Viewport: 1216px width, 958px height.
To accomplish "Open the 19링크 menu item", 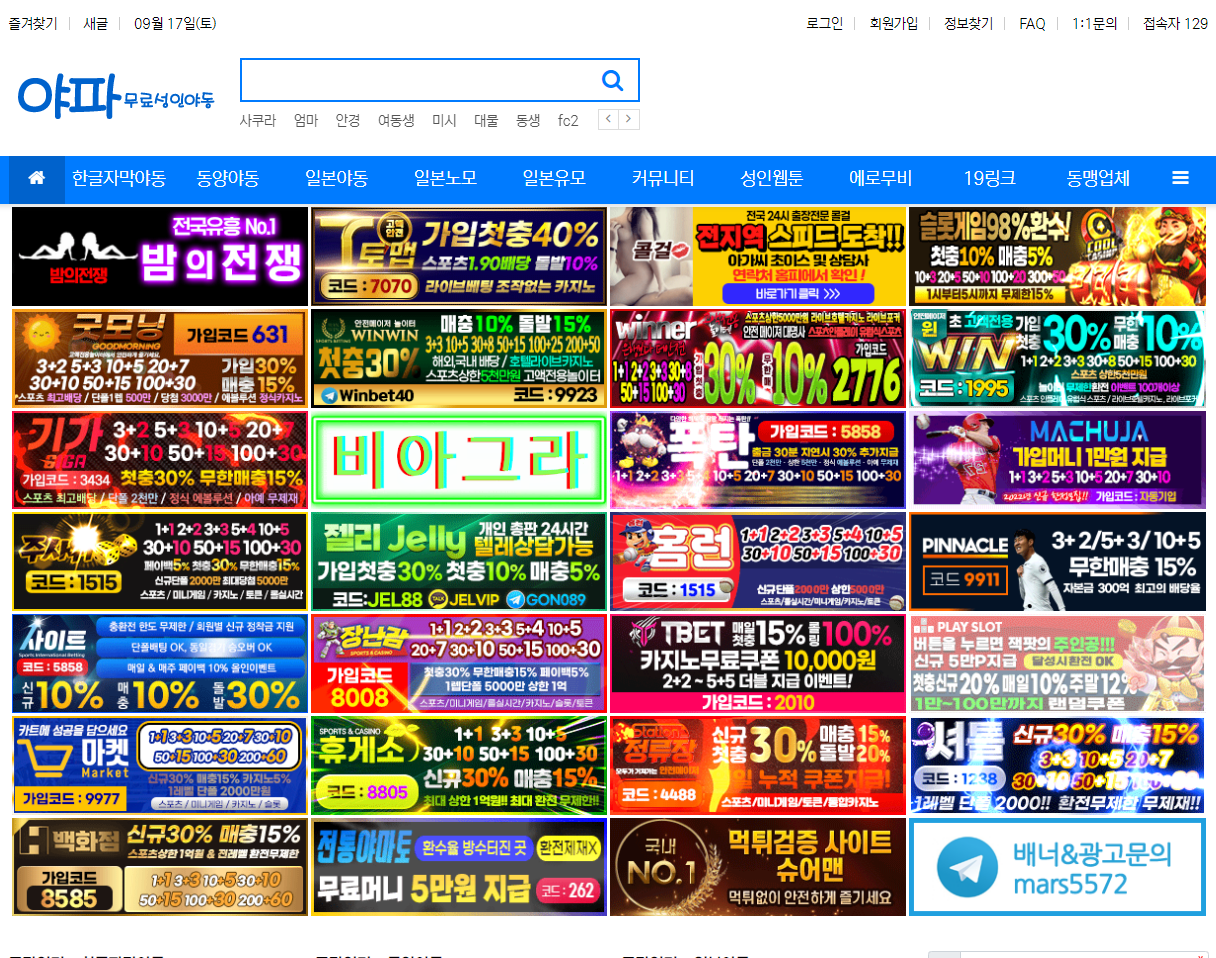I will tap(989, 179).
